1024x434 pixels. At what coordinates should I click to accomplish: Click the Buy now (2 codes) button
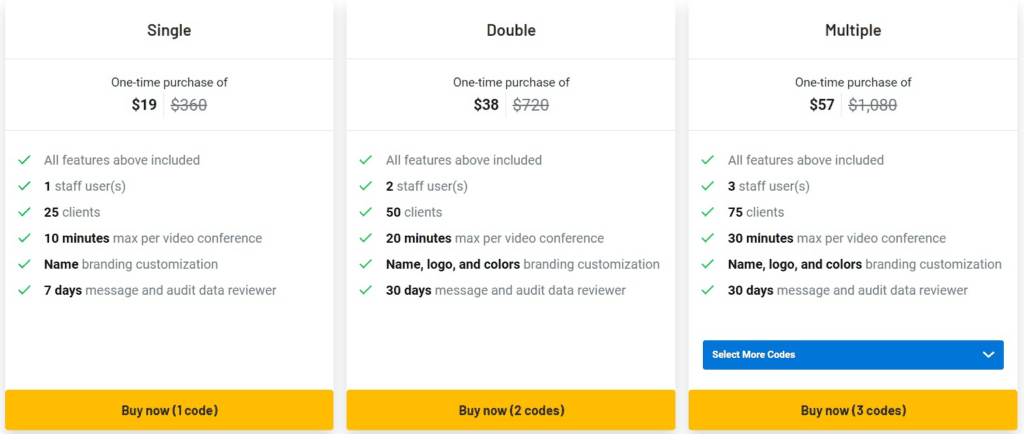pos(511,411)
